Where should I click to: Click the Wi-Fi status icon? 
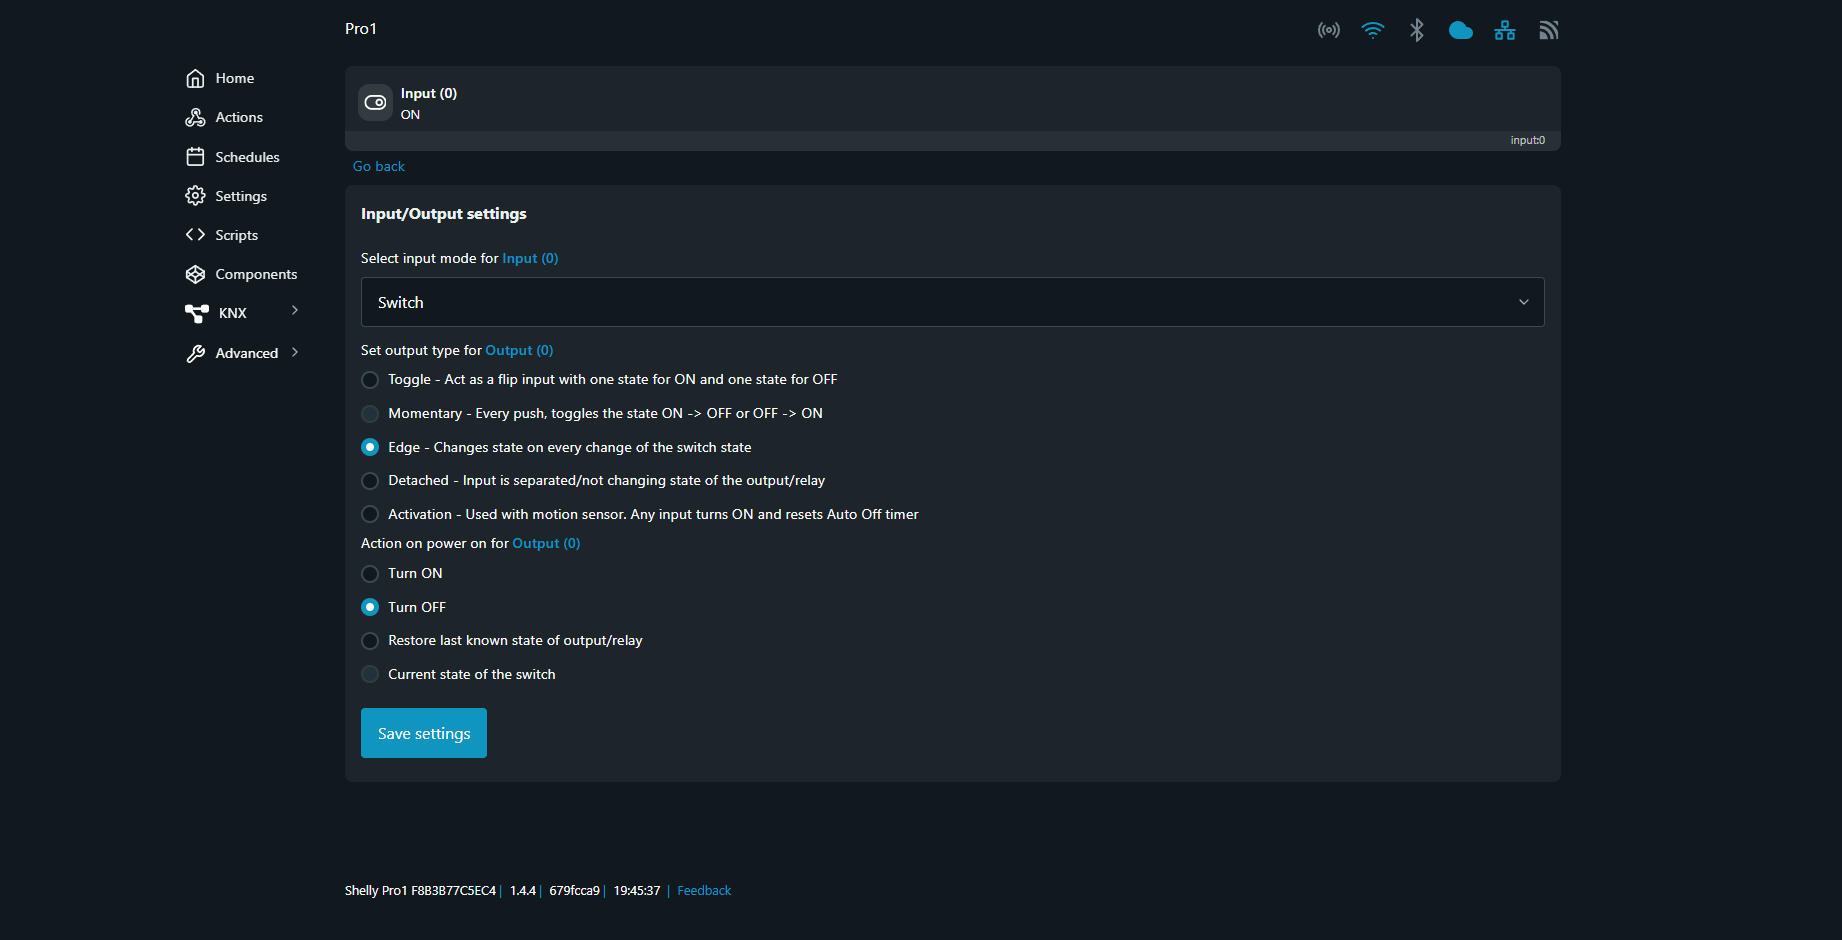(x=1373, y=30)
